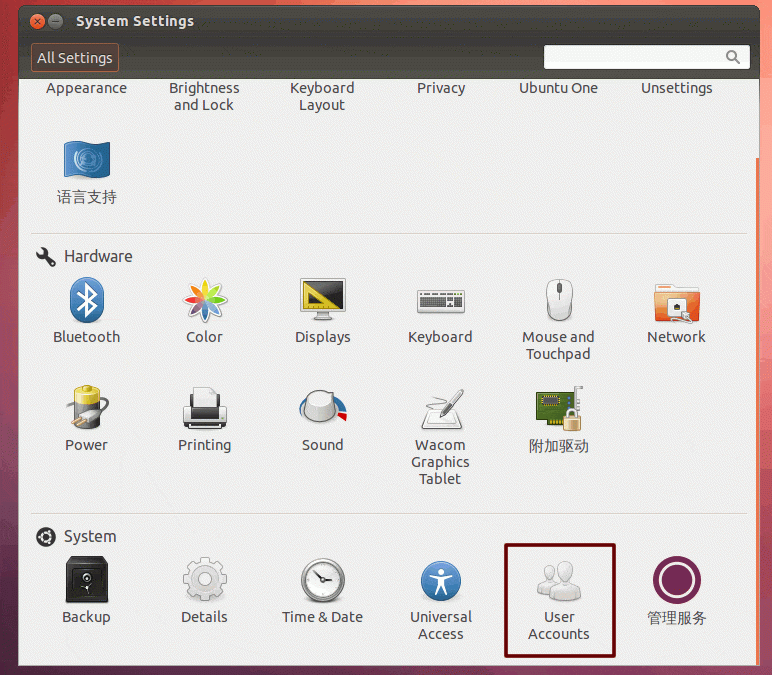Click the Appearance label

(87, 88)
